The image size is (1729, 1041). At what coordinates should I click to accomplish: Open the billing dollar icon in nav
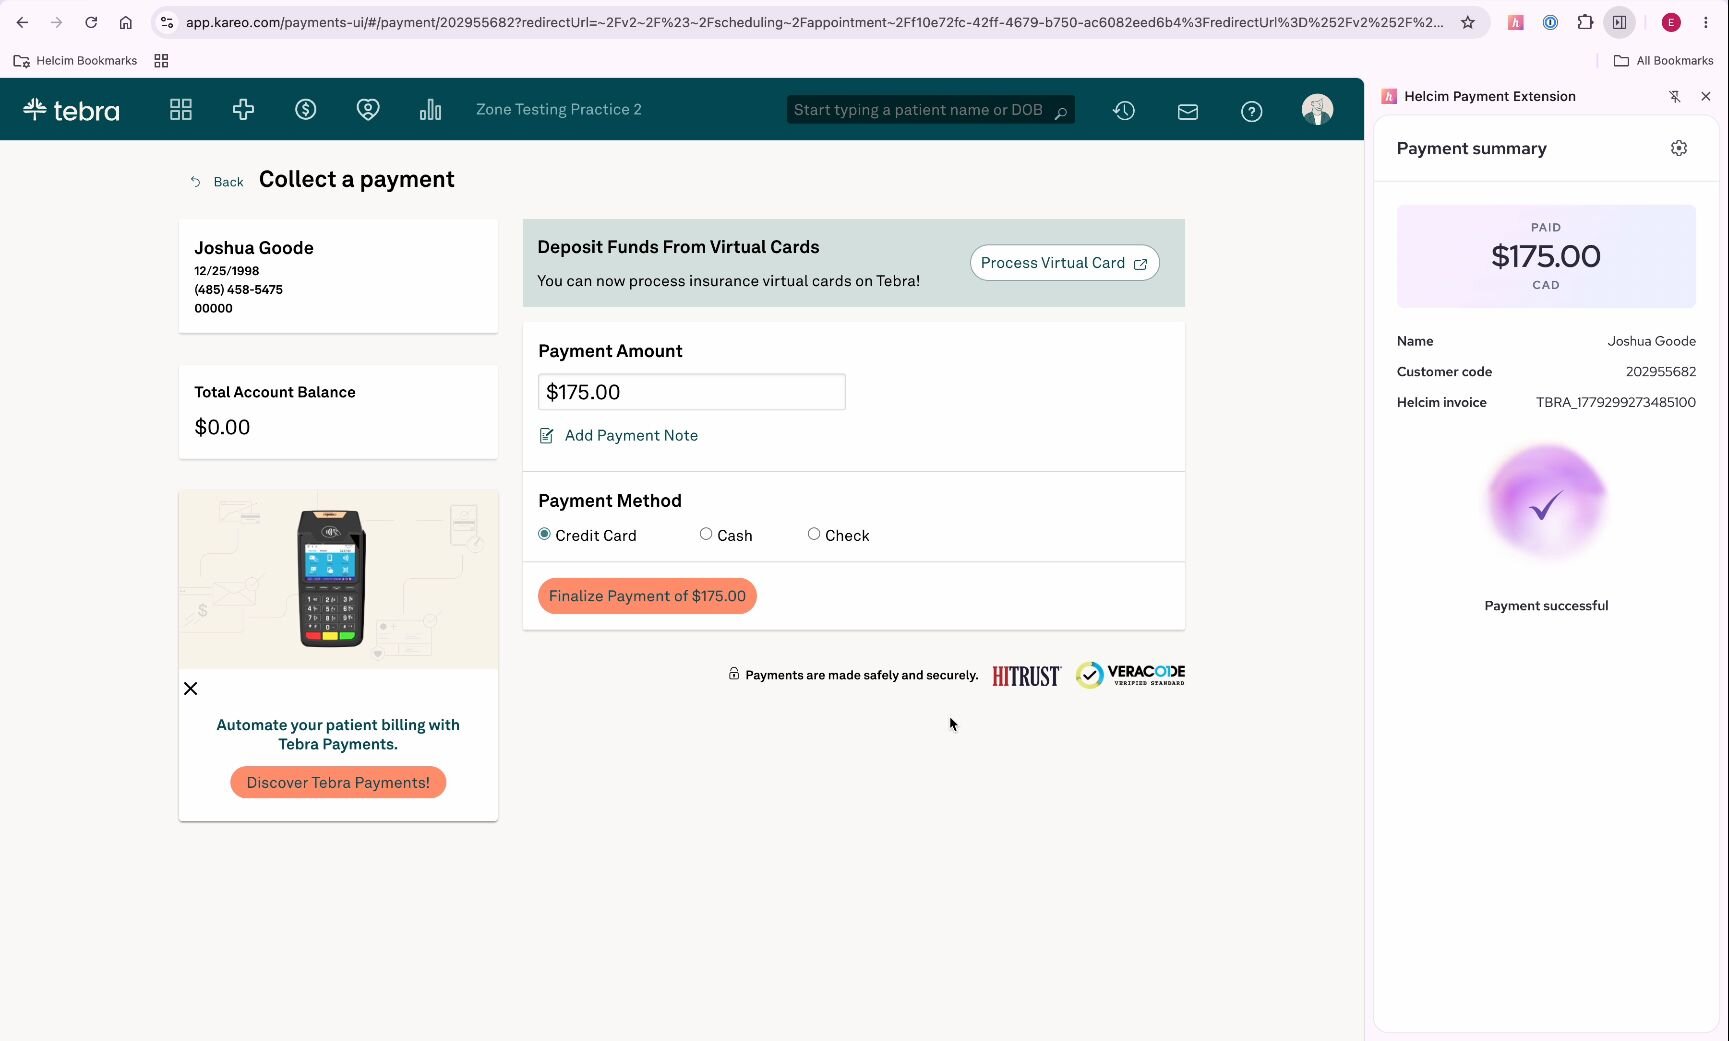point(306,110)
